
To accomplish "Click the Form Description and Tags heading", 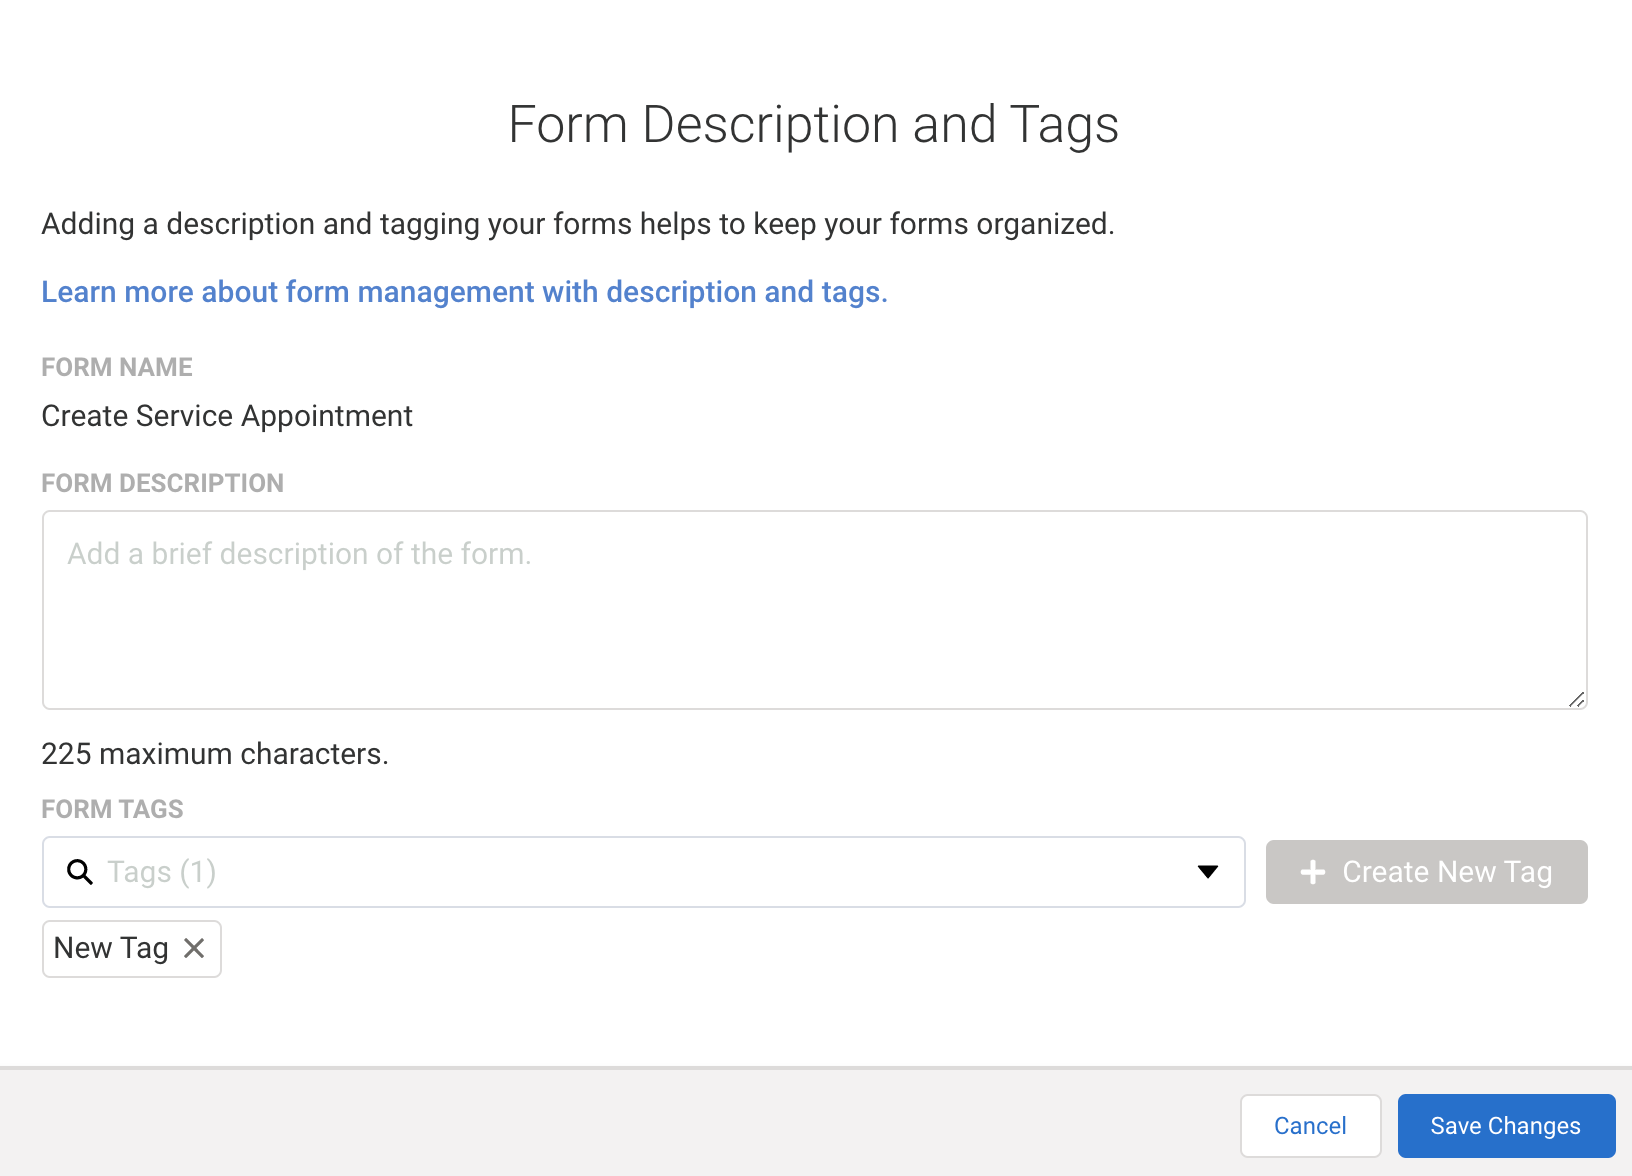I will click(x=813, y=125).
